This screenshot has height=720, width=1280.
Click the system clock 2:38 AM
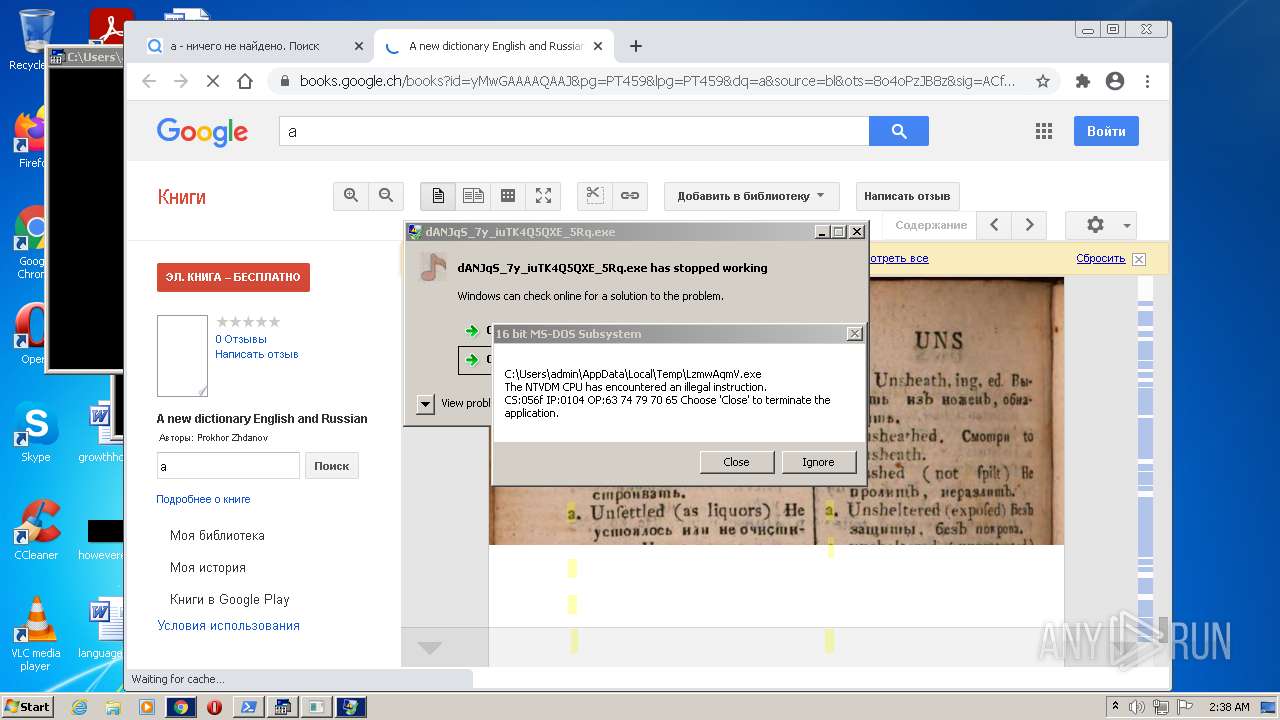[x=1228, y=707]
